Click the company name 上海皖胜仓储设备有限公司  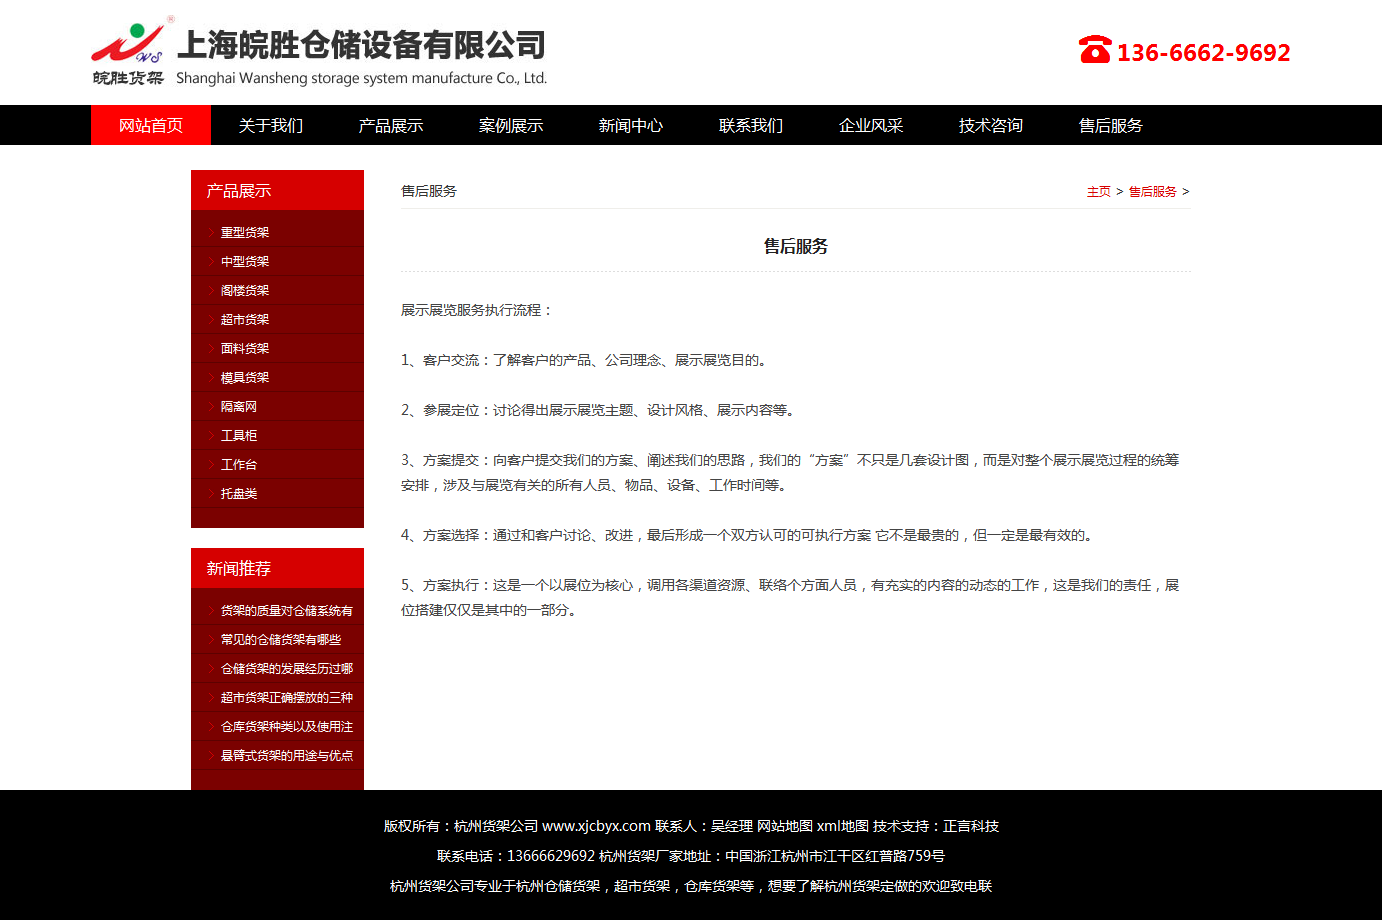point(361,45)
